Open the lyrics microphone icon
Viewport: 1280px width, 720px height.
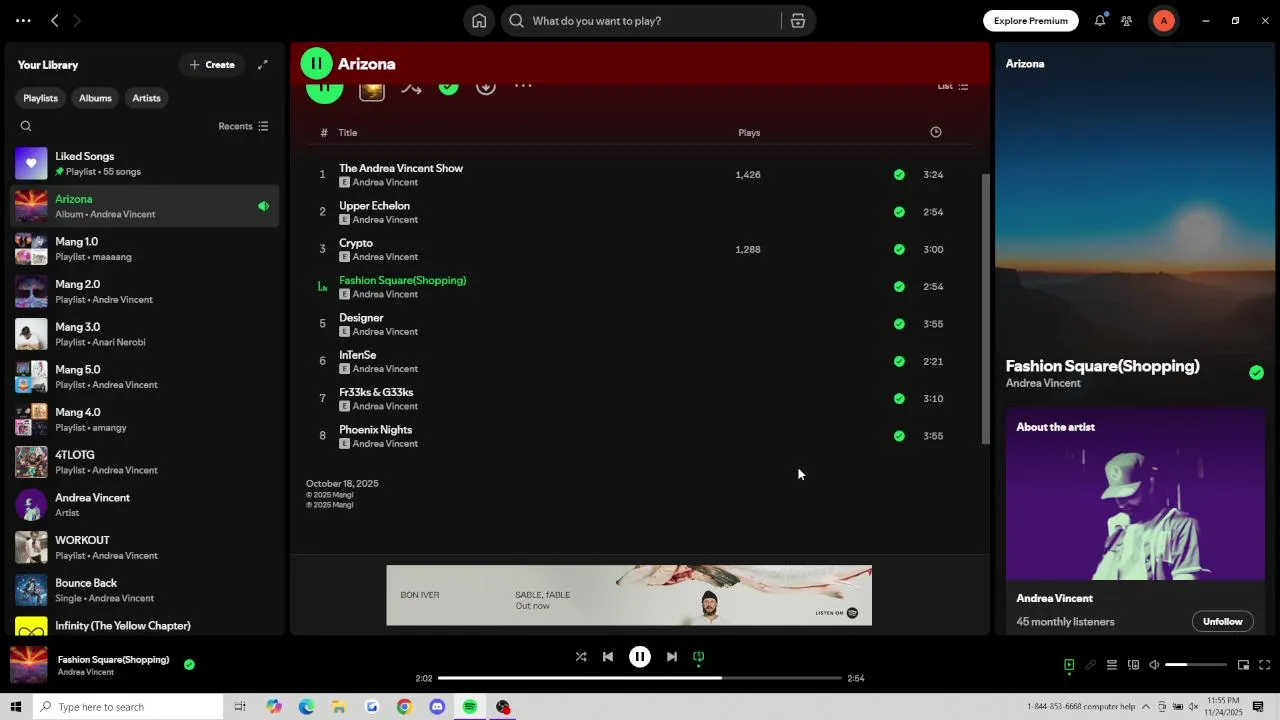[1091, 665]
